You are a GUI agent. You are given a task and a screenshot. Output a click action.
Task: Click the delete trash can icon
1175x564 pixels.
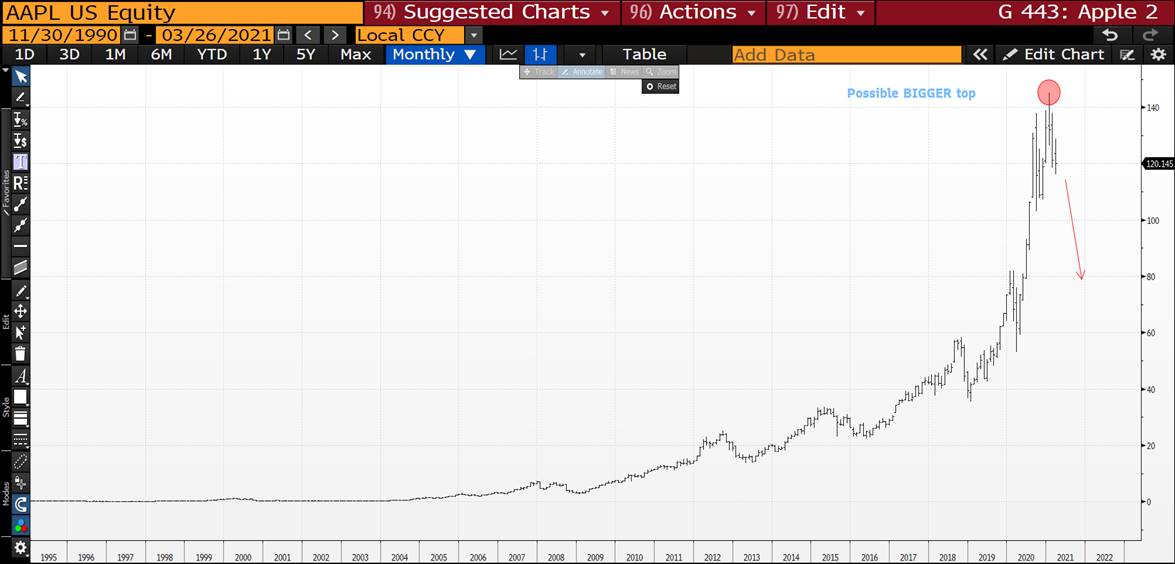(20, 354)
